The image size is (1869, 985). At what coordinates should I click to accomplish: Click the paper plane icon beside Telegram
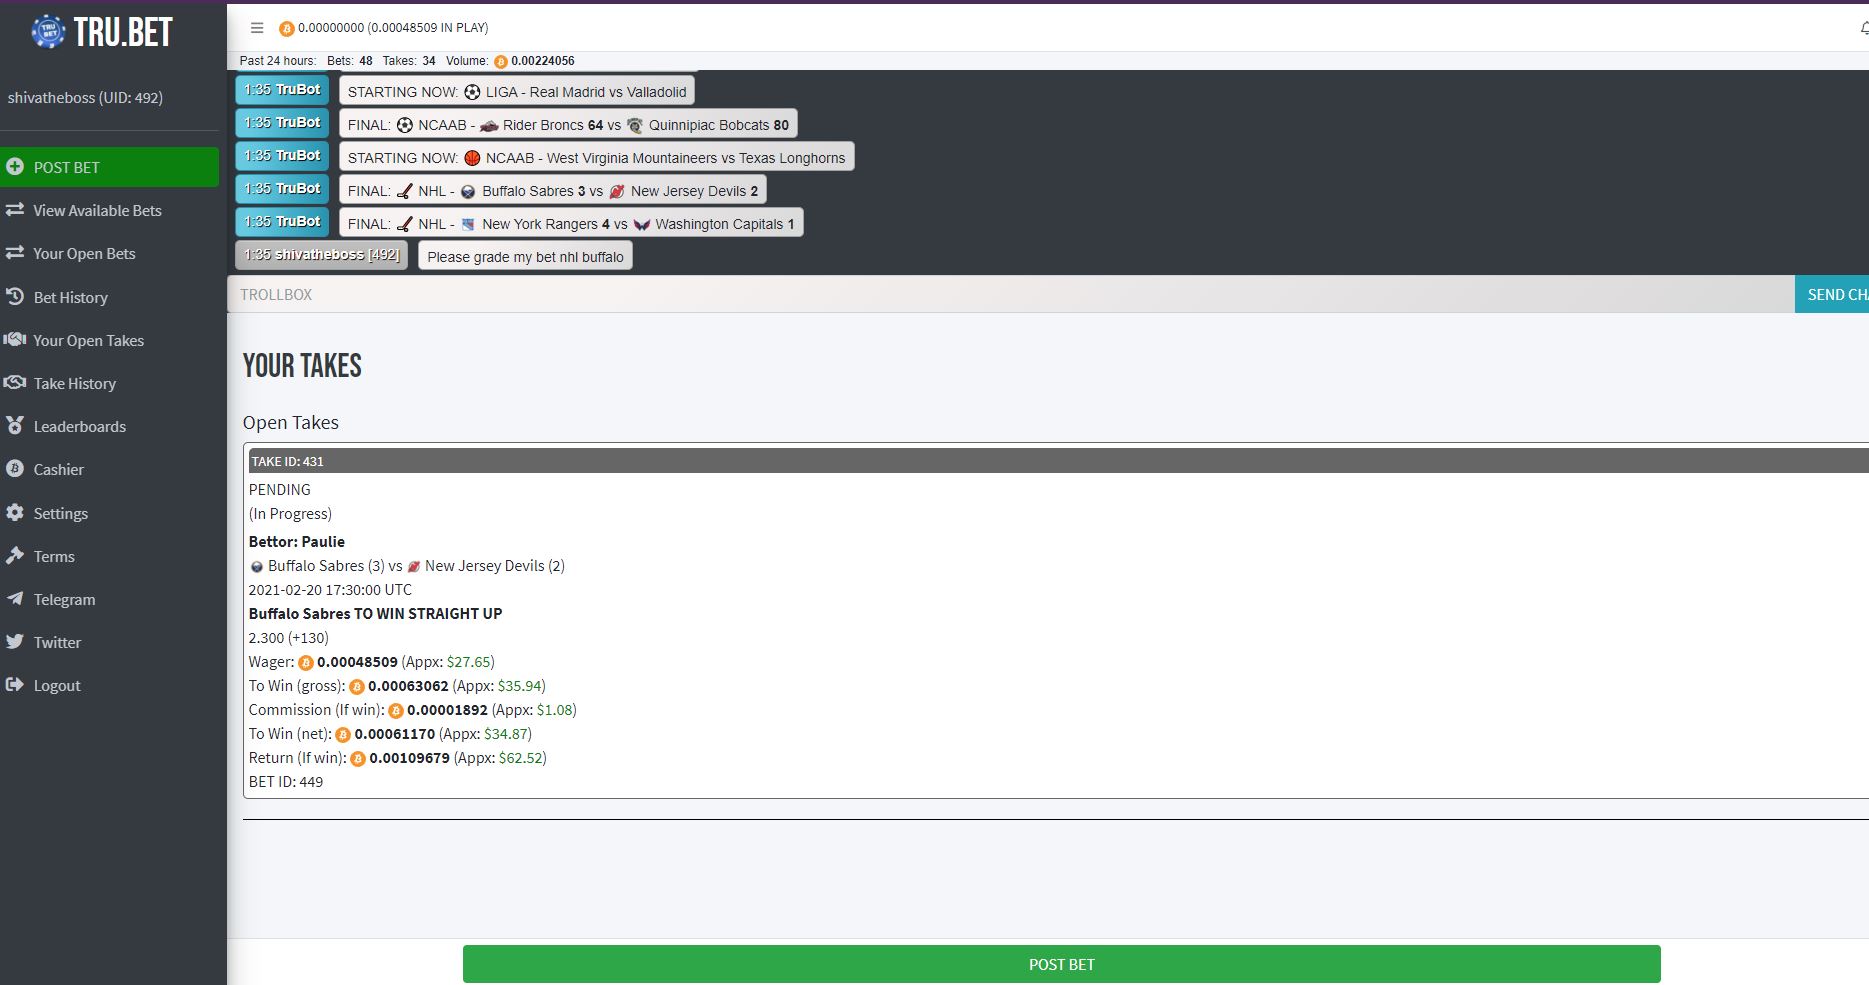pyautogui.click(x=15, y=599)
